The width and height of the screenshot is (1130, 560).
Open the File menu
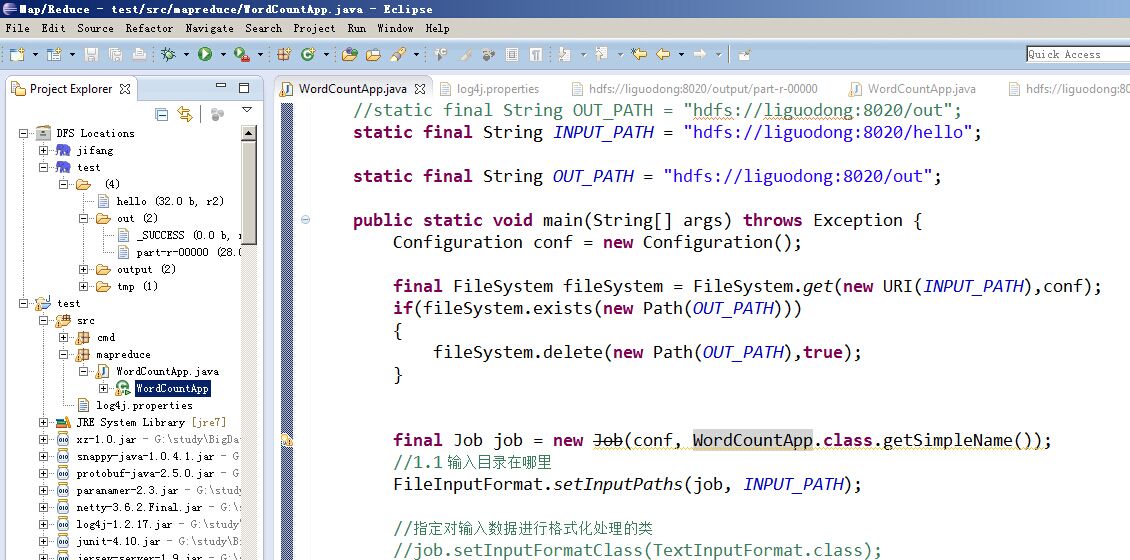click(17, 28)
